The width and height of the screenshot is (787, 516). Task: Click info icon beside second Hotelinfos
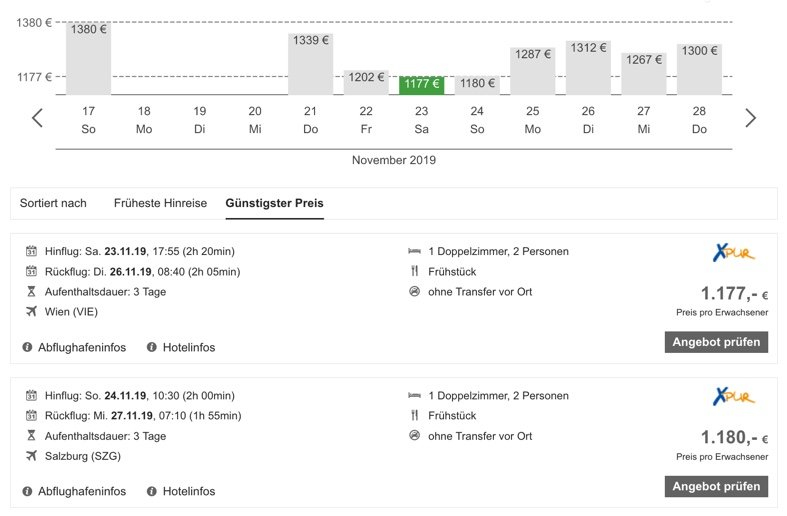click(152, 491)
